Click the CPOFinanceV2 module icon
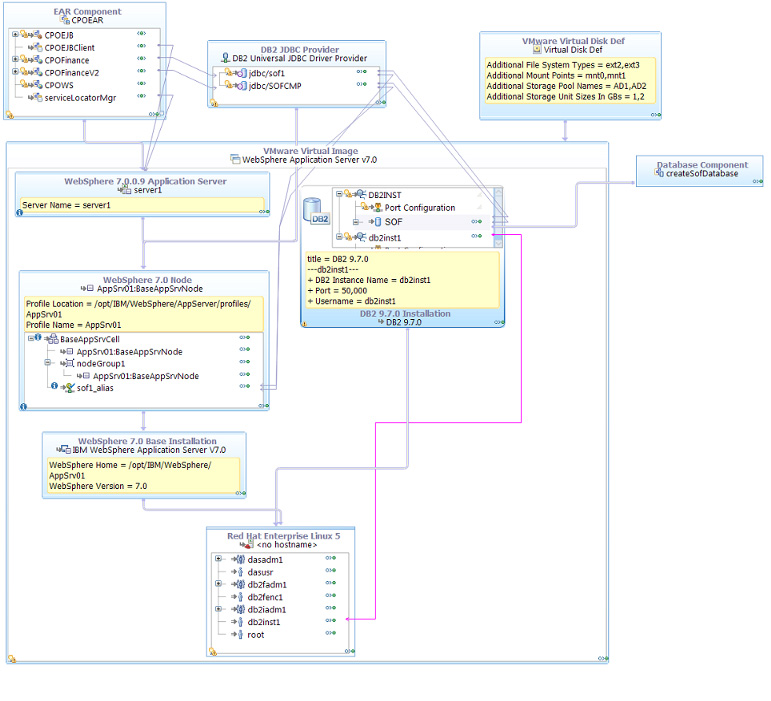The width and height of the screenshot is (771, 701). click(38, 72)
